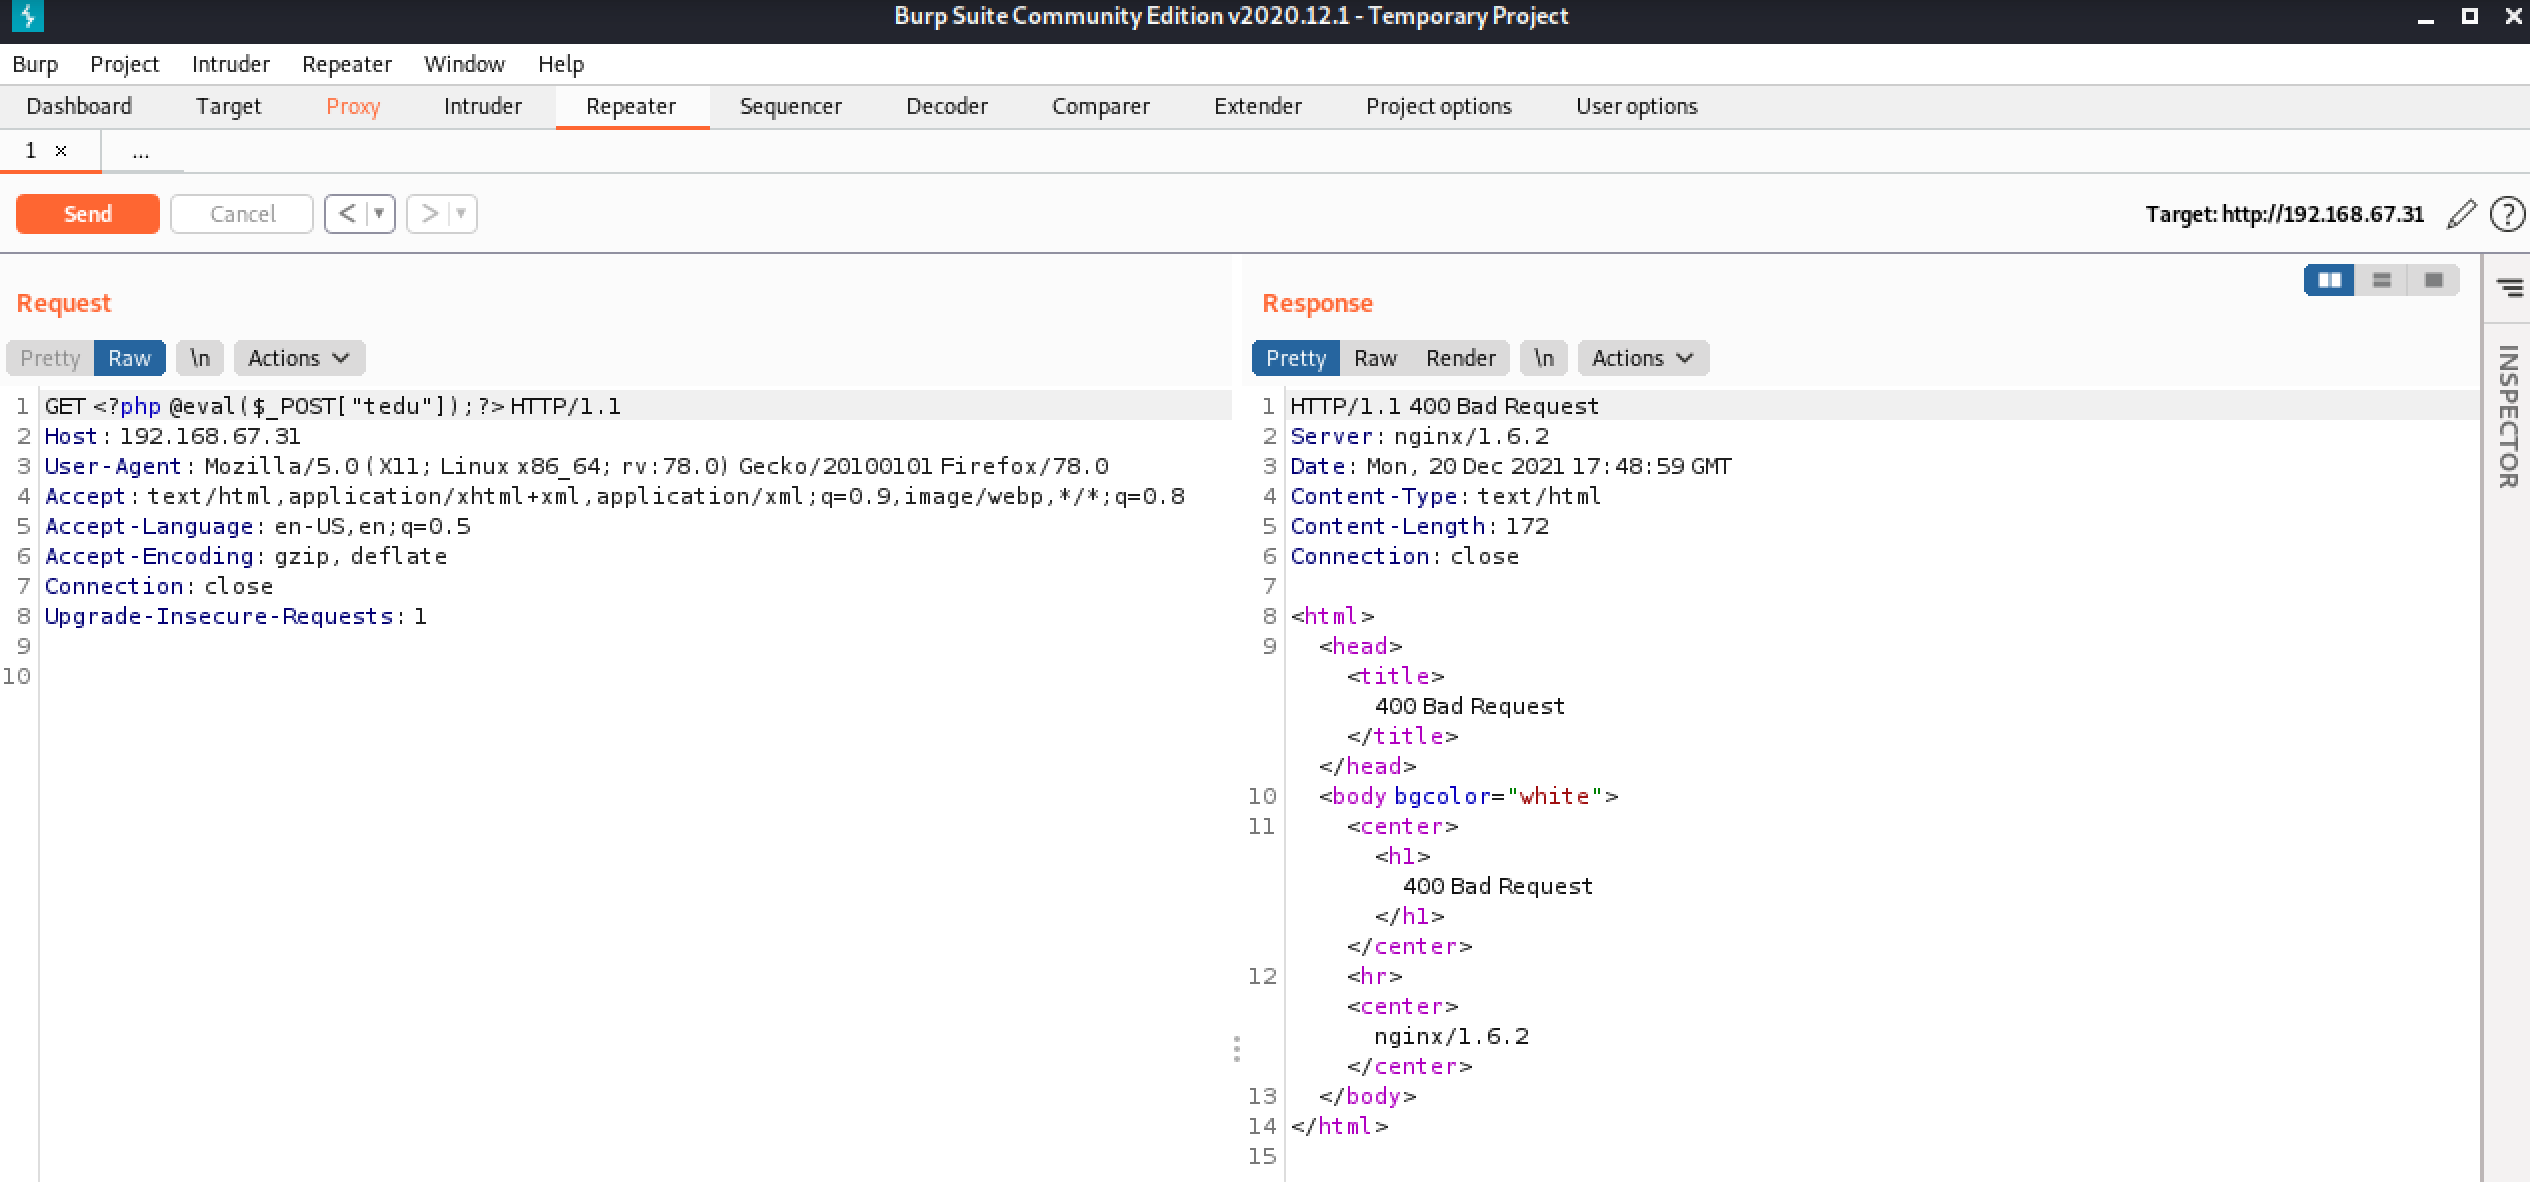Expand history dropdown beside back arrow
Viewport: 2530px width, 1182px height.
pos(379,214)
